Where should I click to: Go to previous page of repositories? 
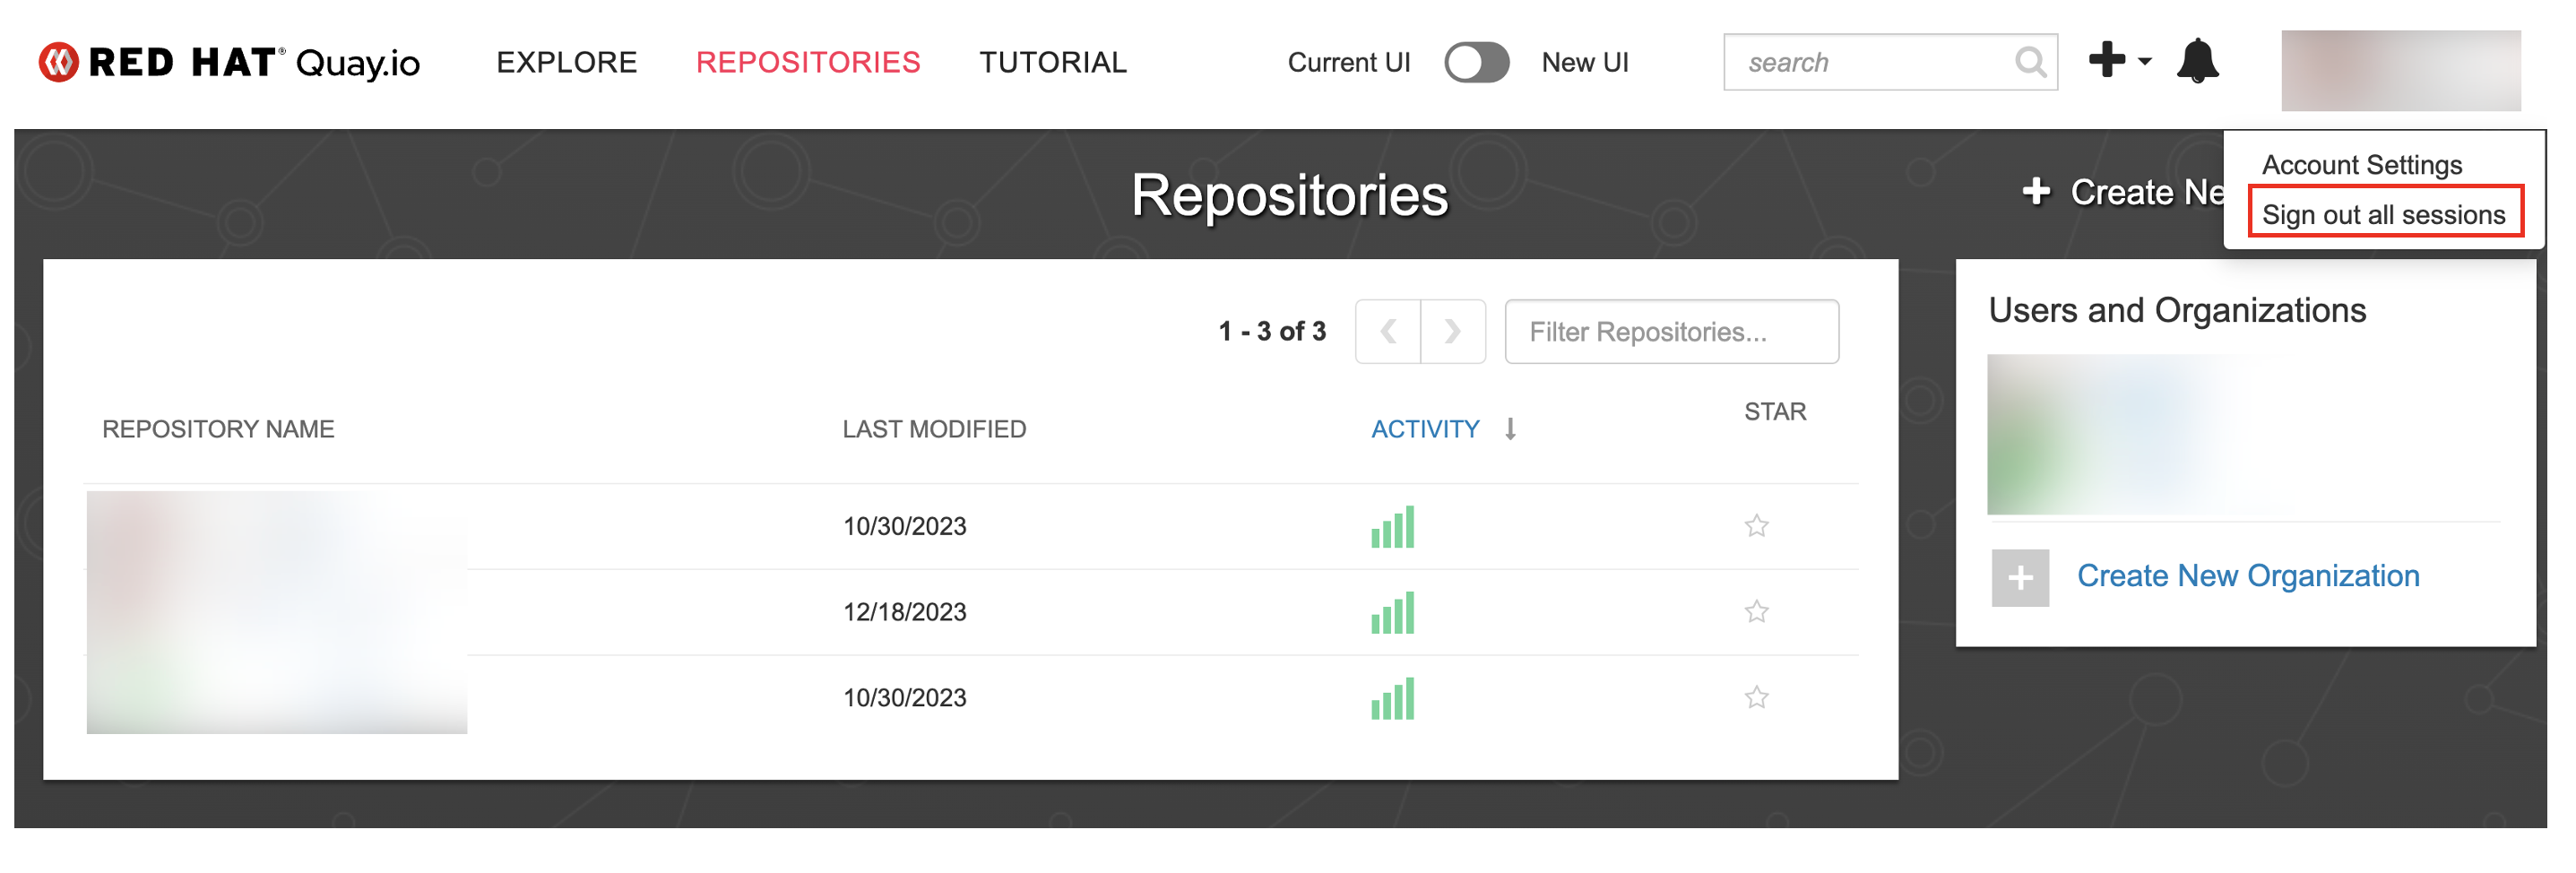click(1388, 331)
